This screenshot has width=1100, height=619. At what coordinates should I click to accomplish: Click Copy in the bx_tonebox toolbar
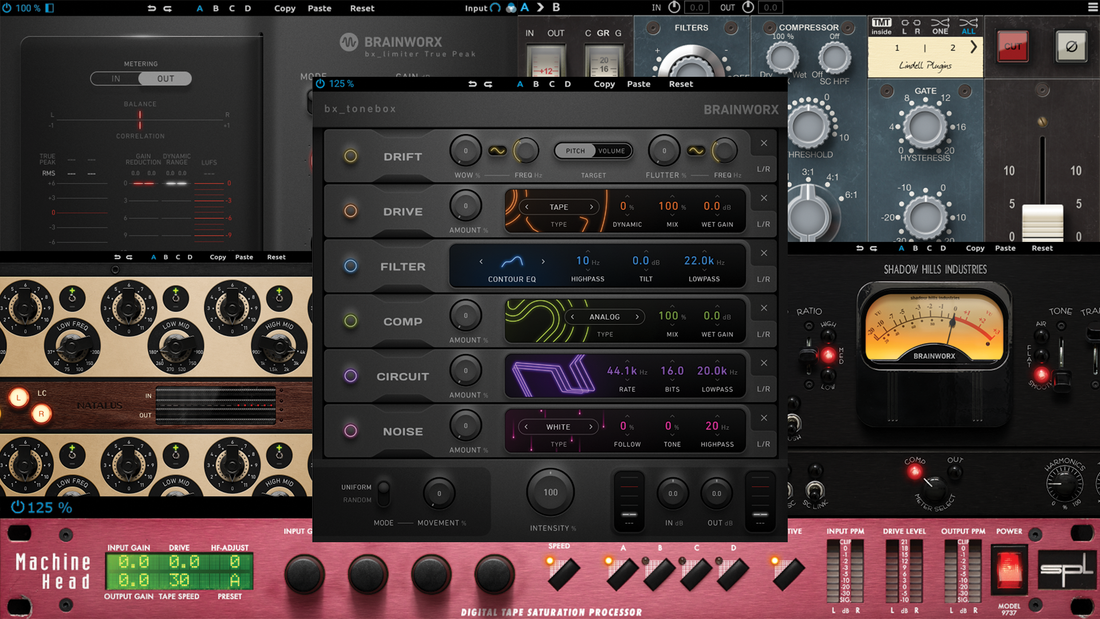point(603,84)
